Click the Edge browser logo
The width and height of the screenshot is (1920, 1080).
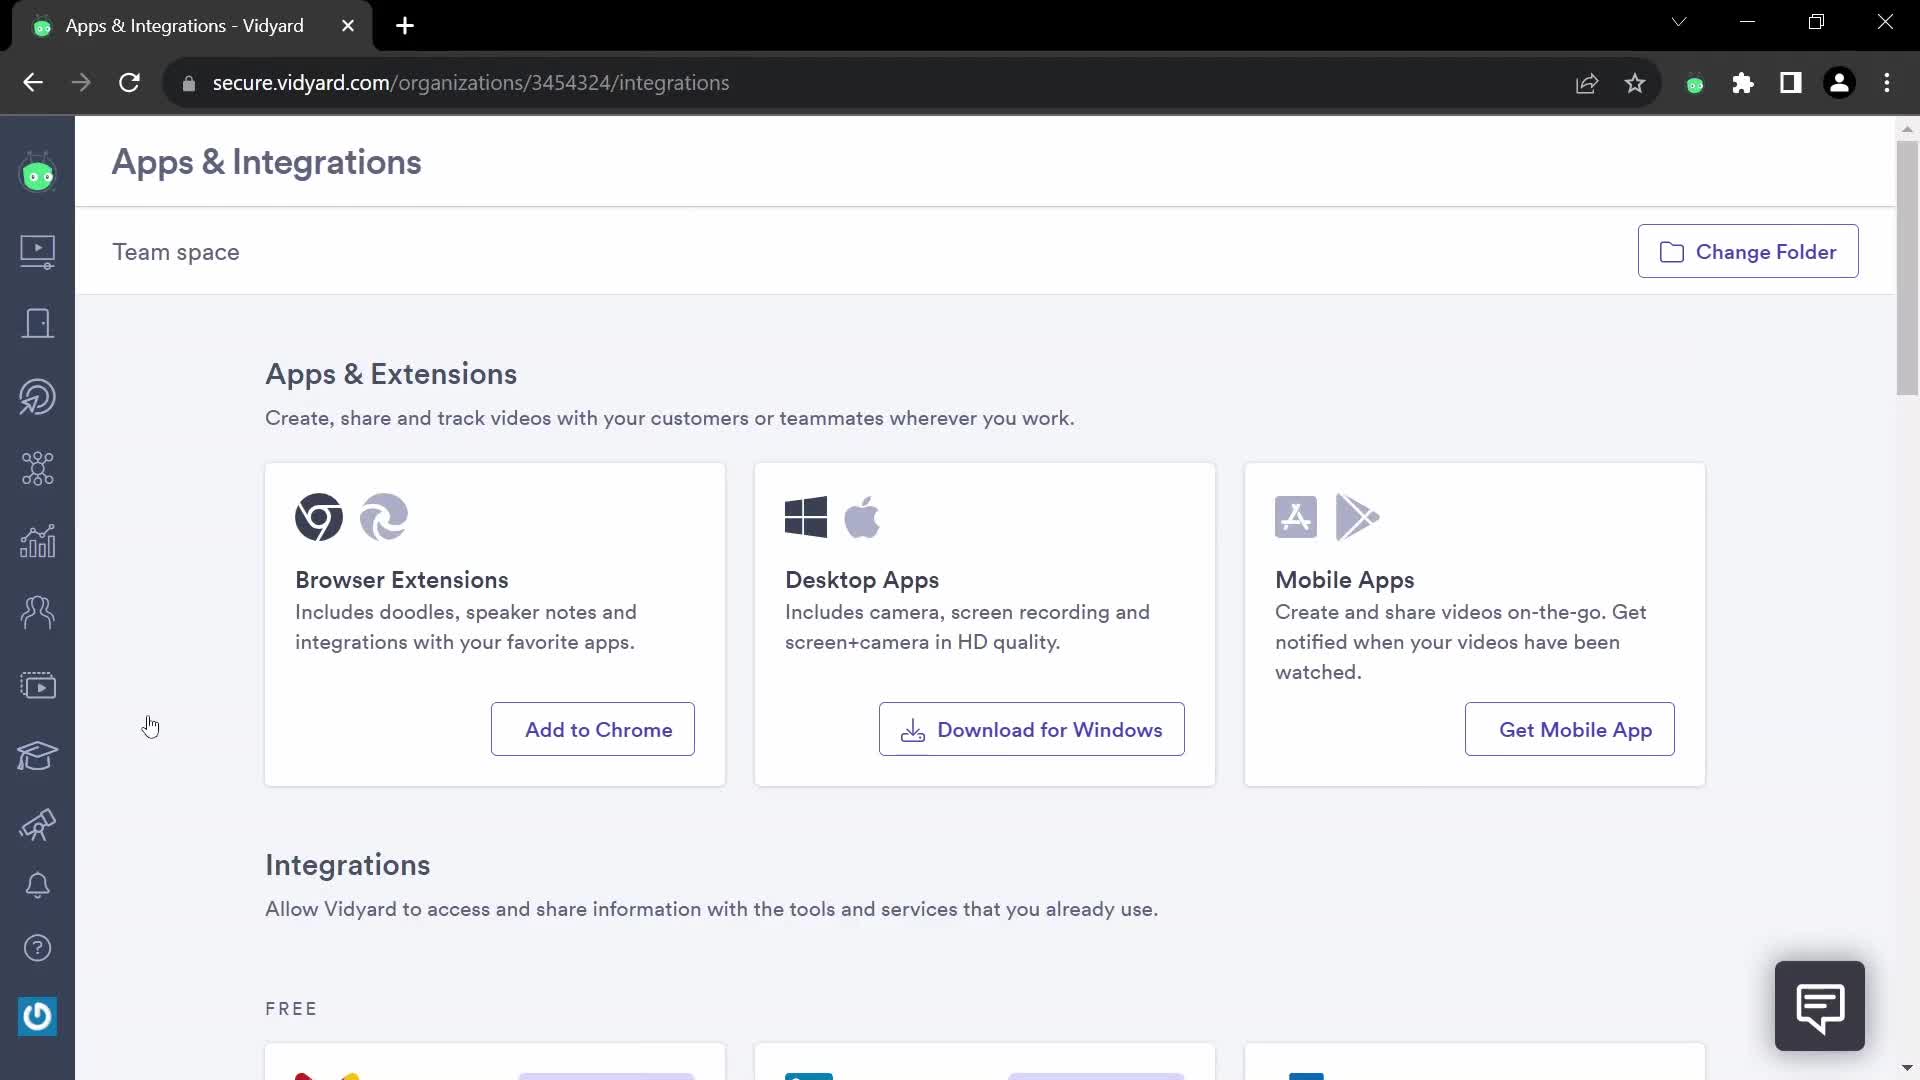(x=384, y=517)
